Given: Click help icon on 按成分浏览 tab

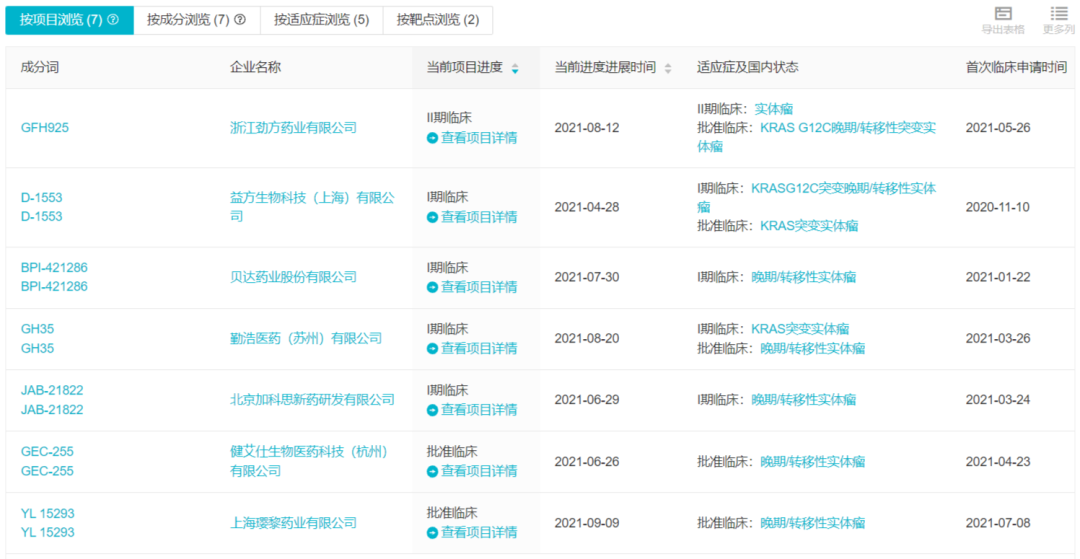Looking at the screenshot, I should [x=240, y=20].
